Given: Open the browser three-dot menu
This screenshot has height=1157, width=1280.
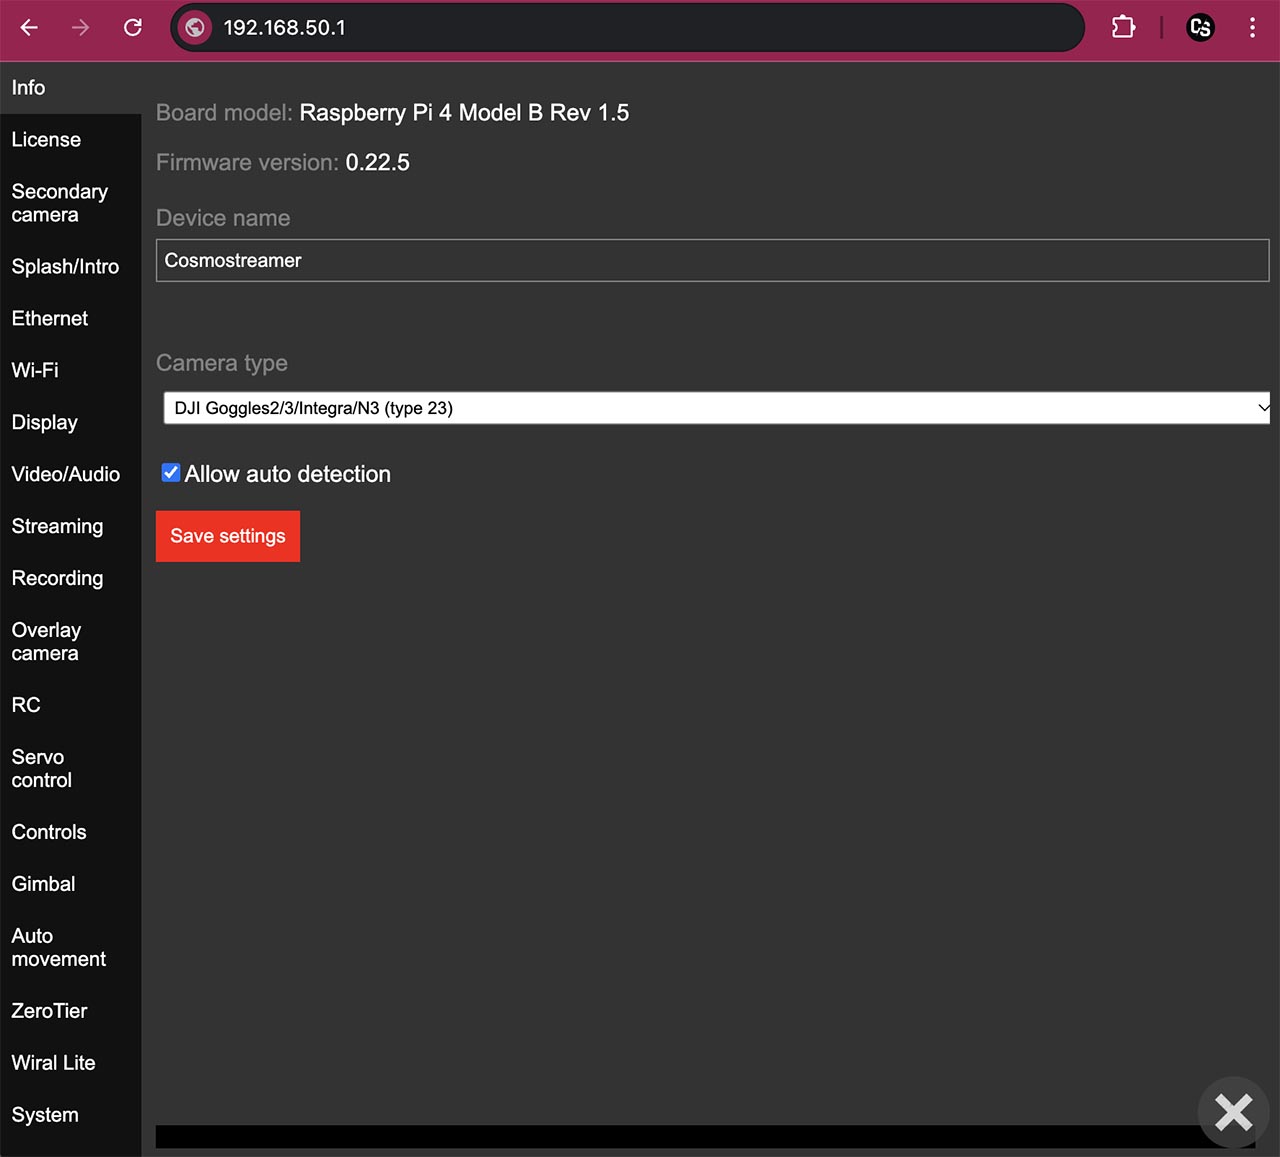Looking at the screenshot, I should (x=1252, y=28).
